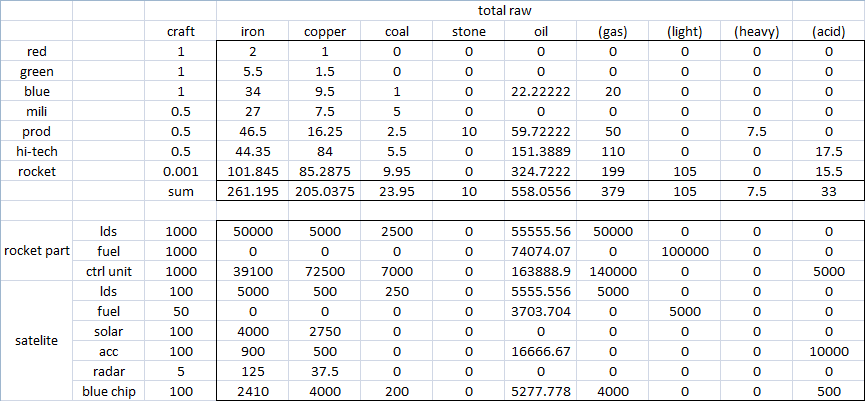
Task: Select radar copper value 37.5
Action: click(324, 370)
